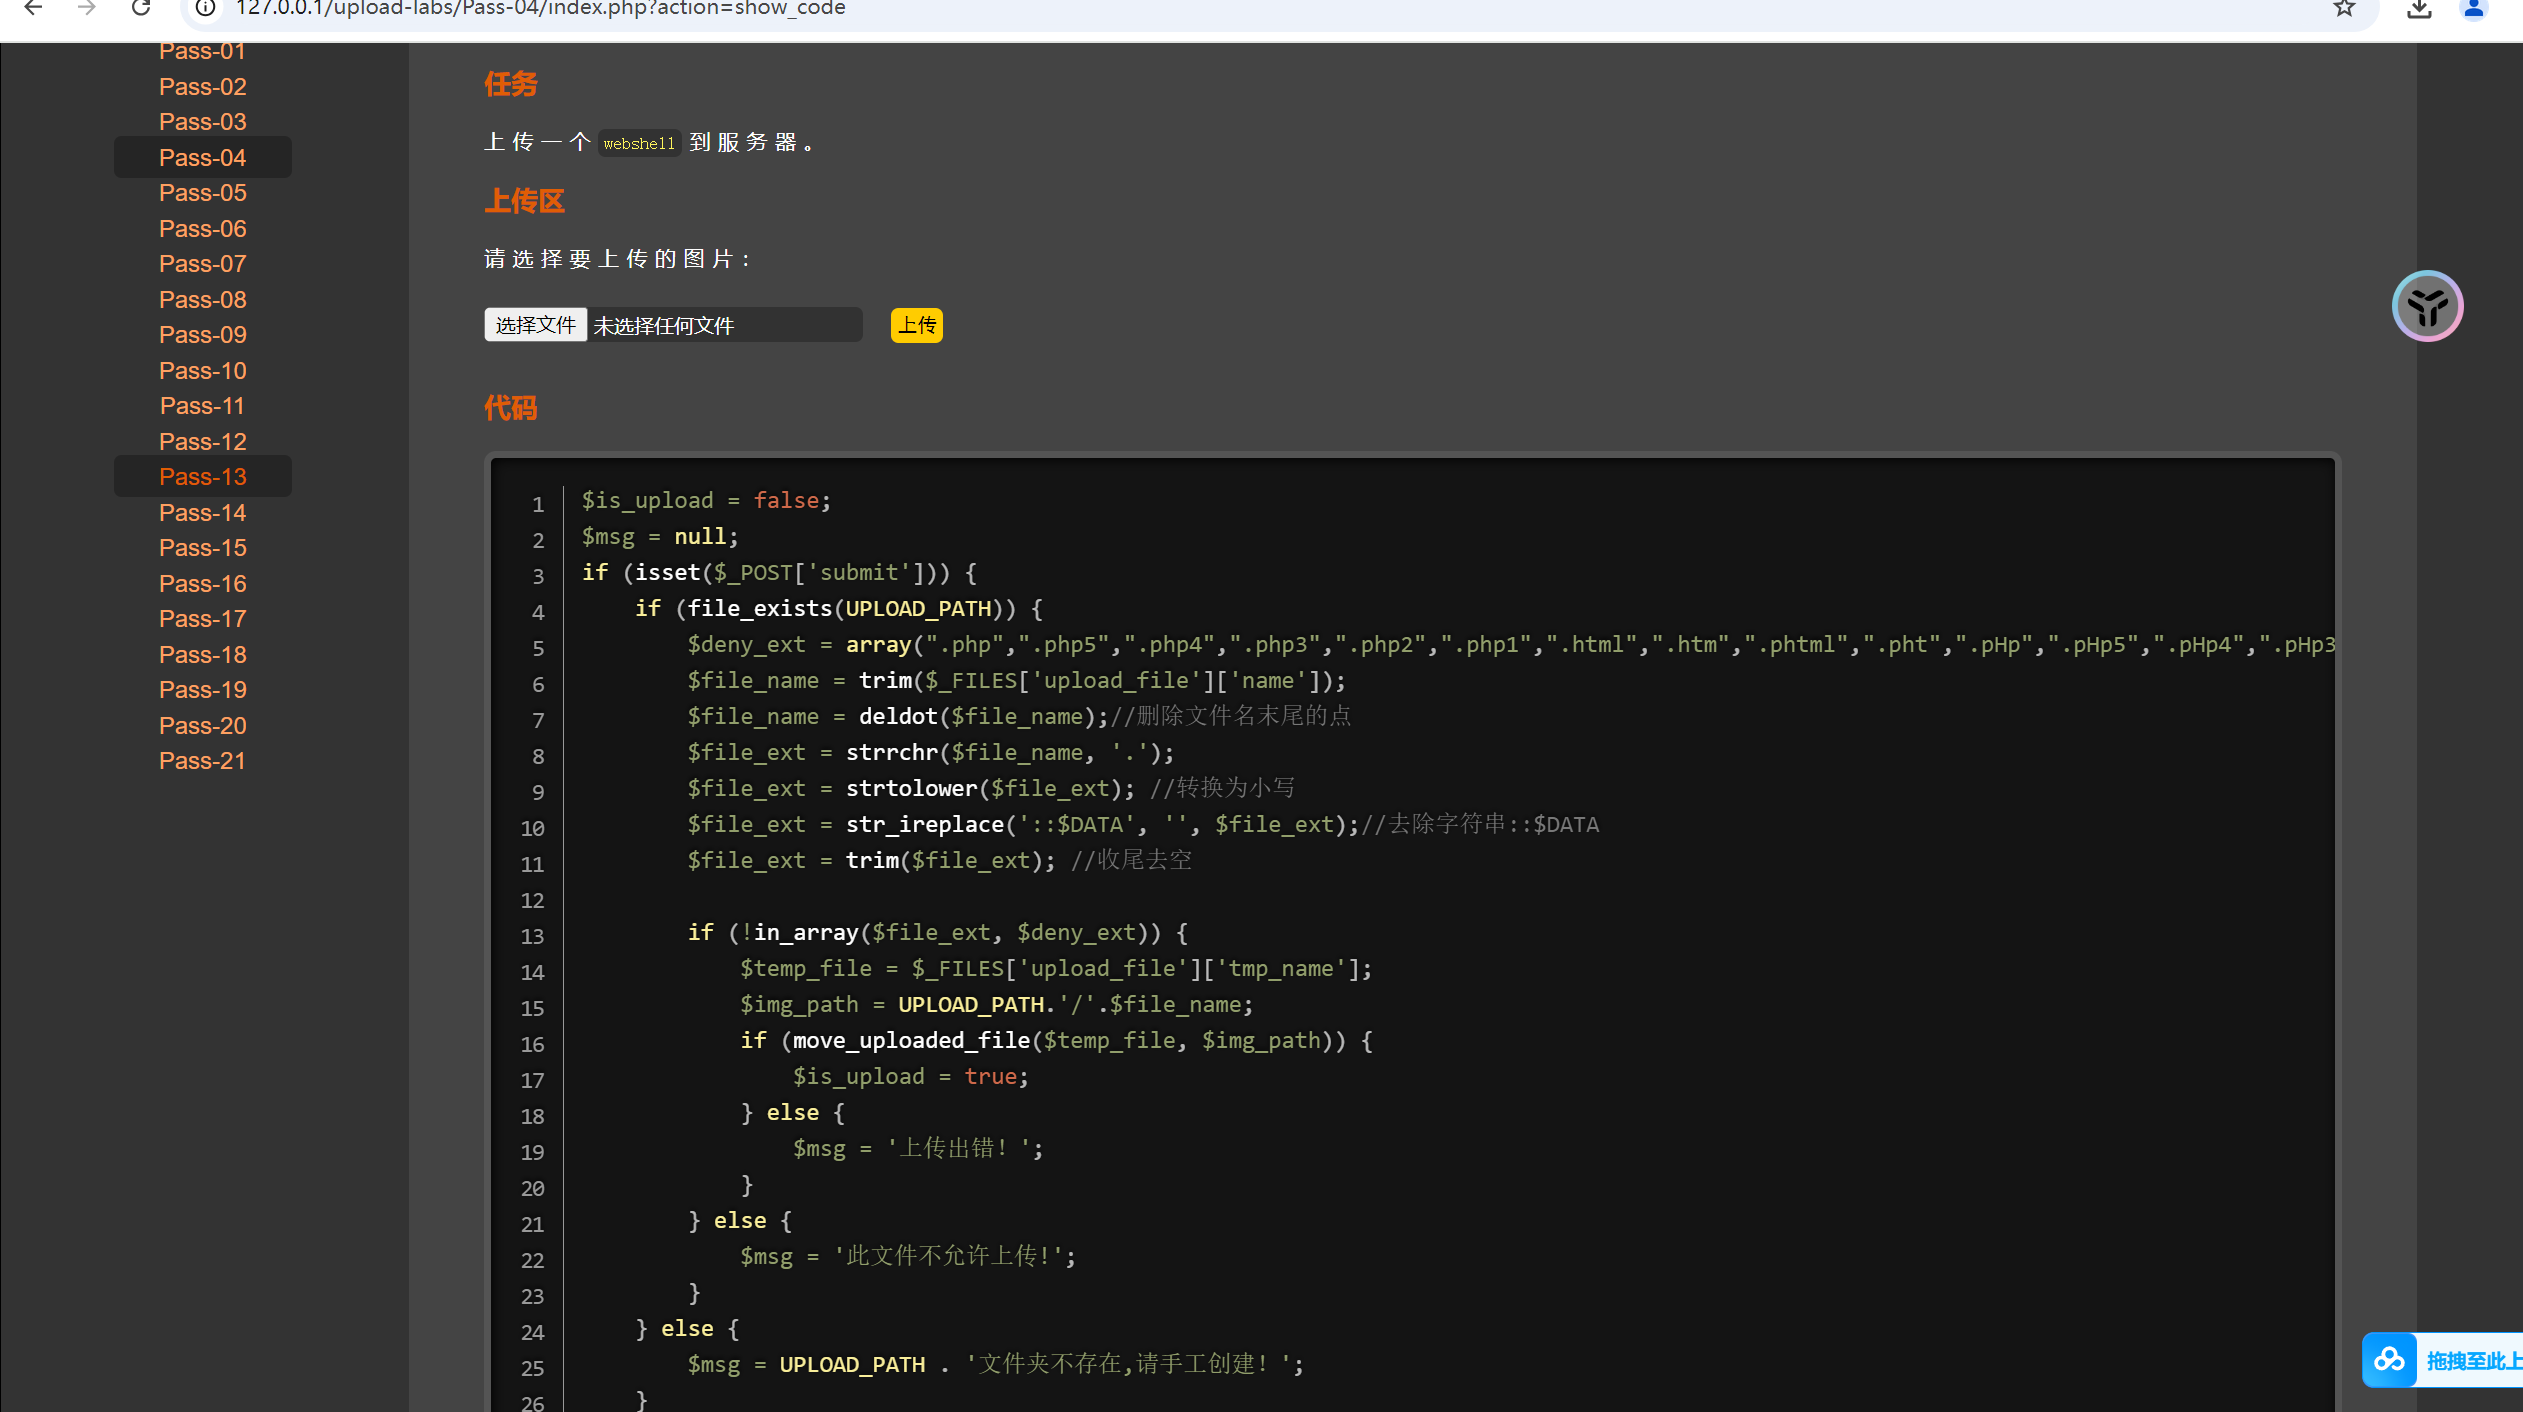Open the browser downloads icon
The width and height of the screenshot is (2523, 1412).
(x=2419, y=9)
